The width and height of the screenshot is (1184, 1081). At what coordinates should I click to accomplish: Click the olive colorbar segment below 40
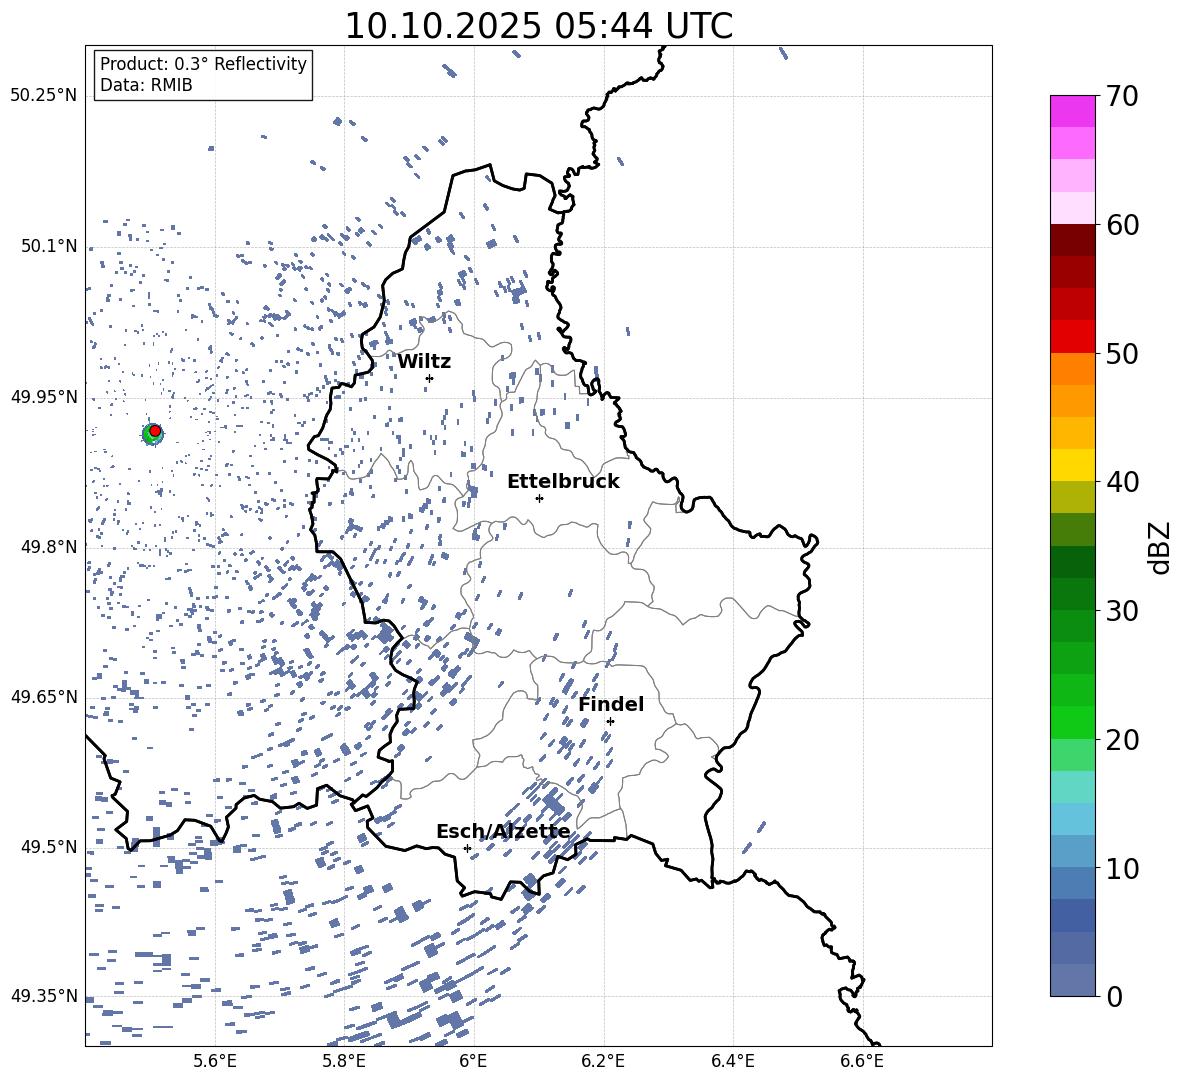coord(1072,498)
